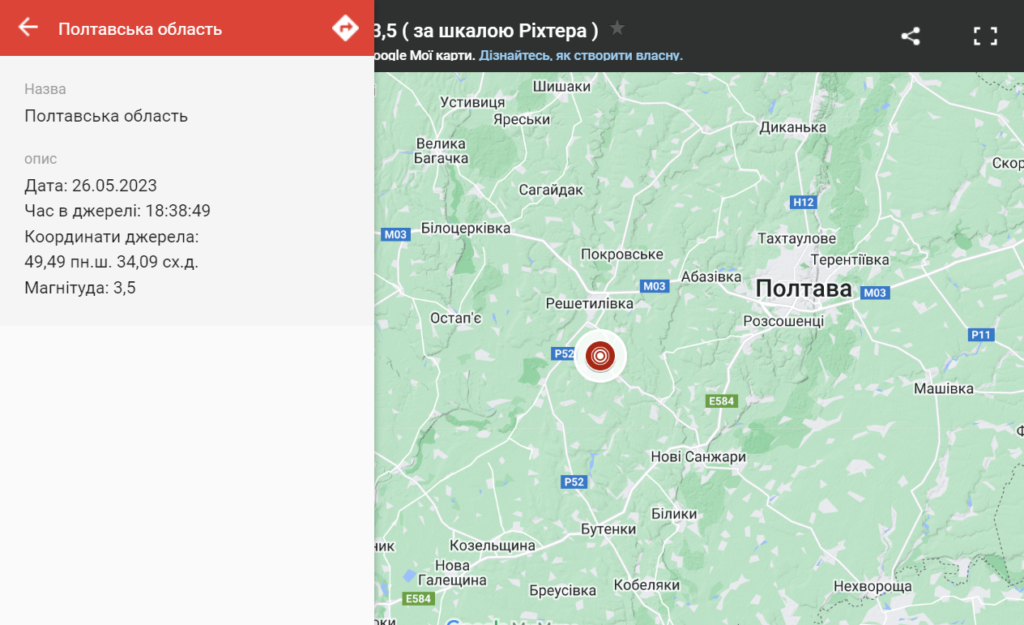Viewport: 1024px width, 625px height.
Task: Open the map in full screen
Action: tap(986, 36)
